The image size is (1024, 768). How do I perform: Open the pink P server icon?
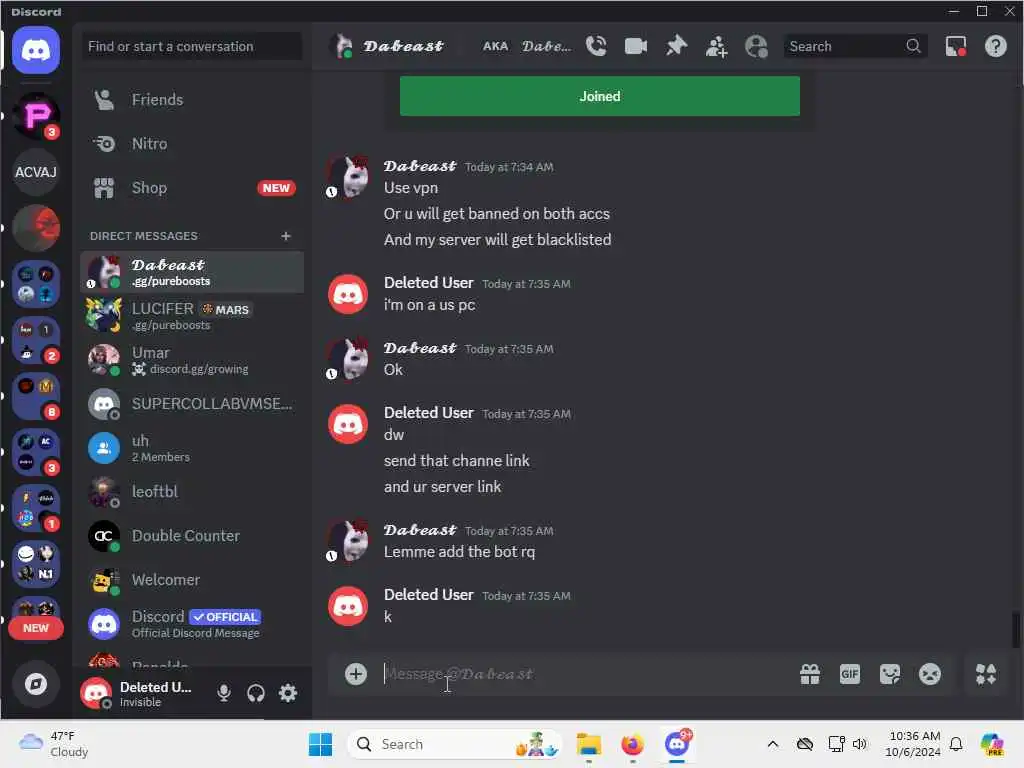[x=36, y=116]
